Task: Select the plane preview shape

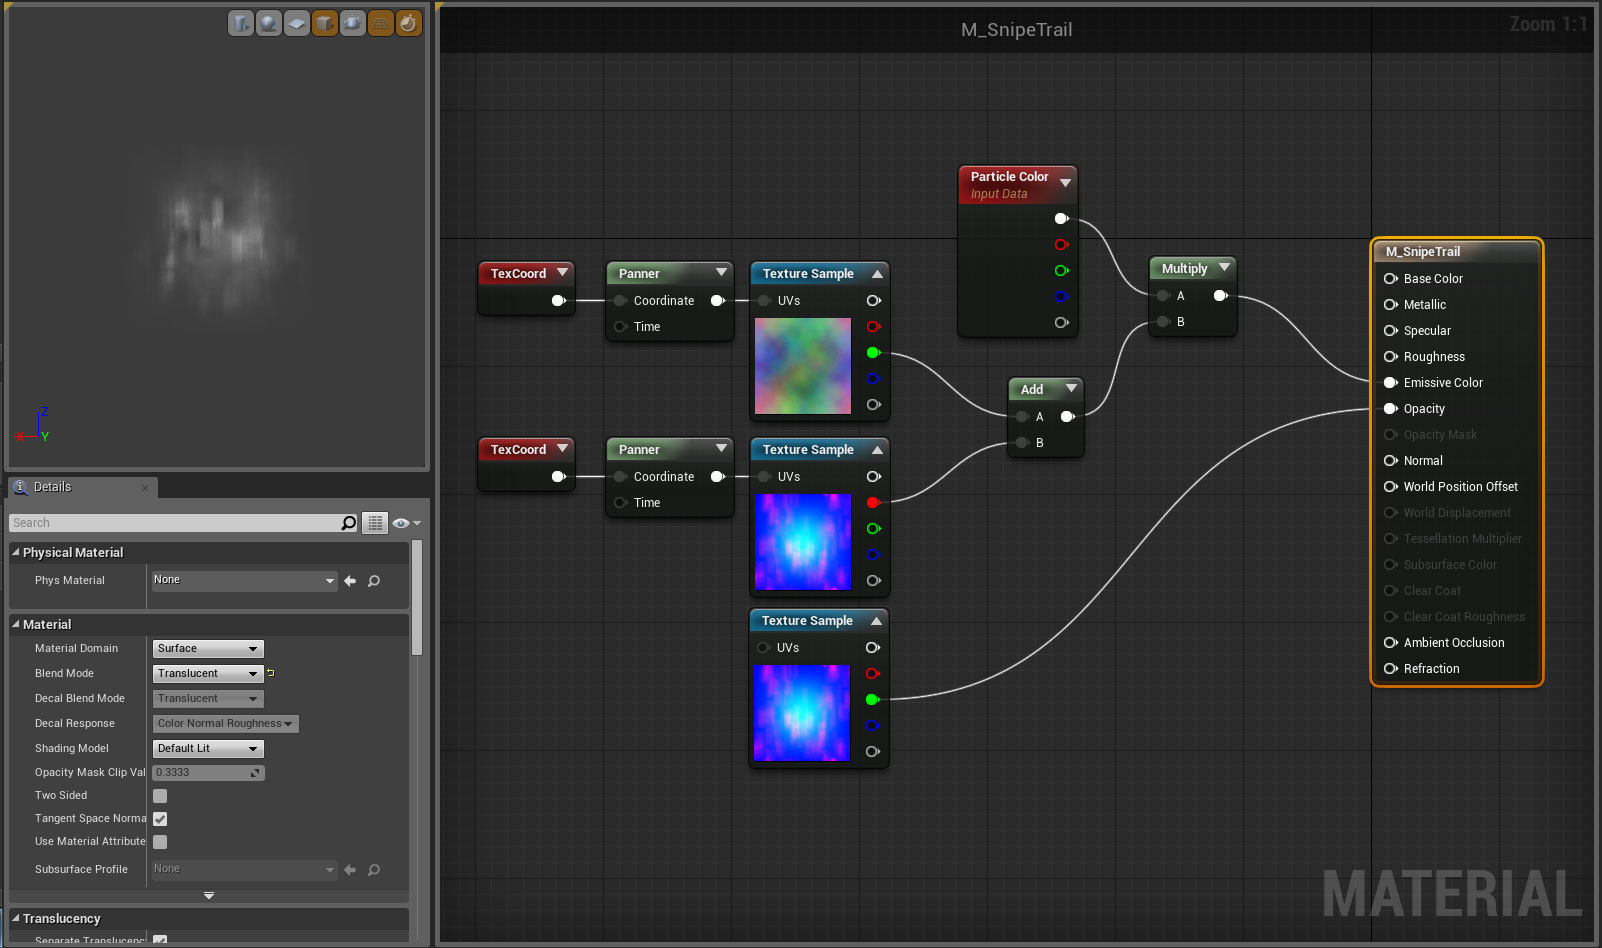Action: click(297, 23)
